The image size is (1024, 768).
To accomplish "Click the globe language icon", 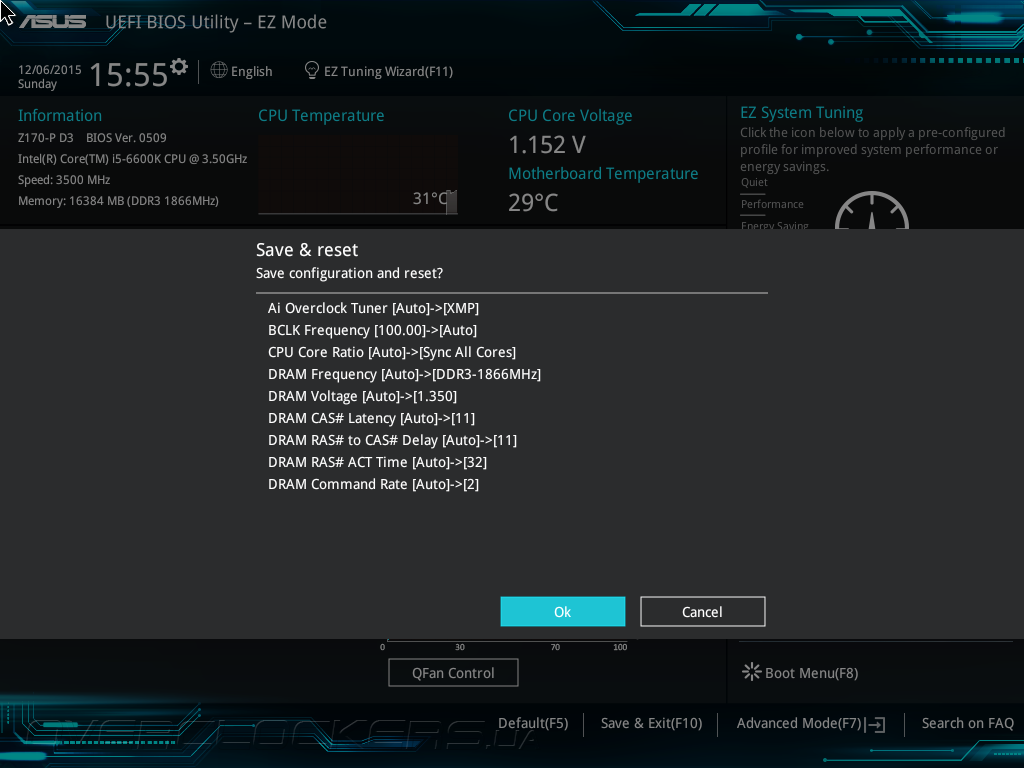I will pyautogui.click(x=219, y=70).
